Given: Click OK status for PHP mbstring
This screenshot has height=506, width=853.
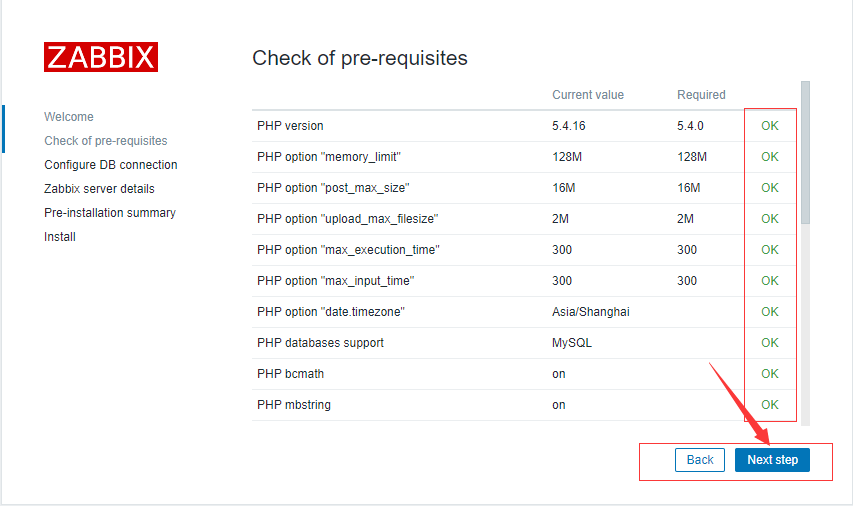Looking at the screenshot, I should pos(769,405).
